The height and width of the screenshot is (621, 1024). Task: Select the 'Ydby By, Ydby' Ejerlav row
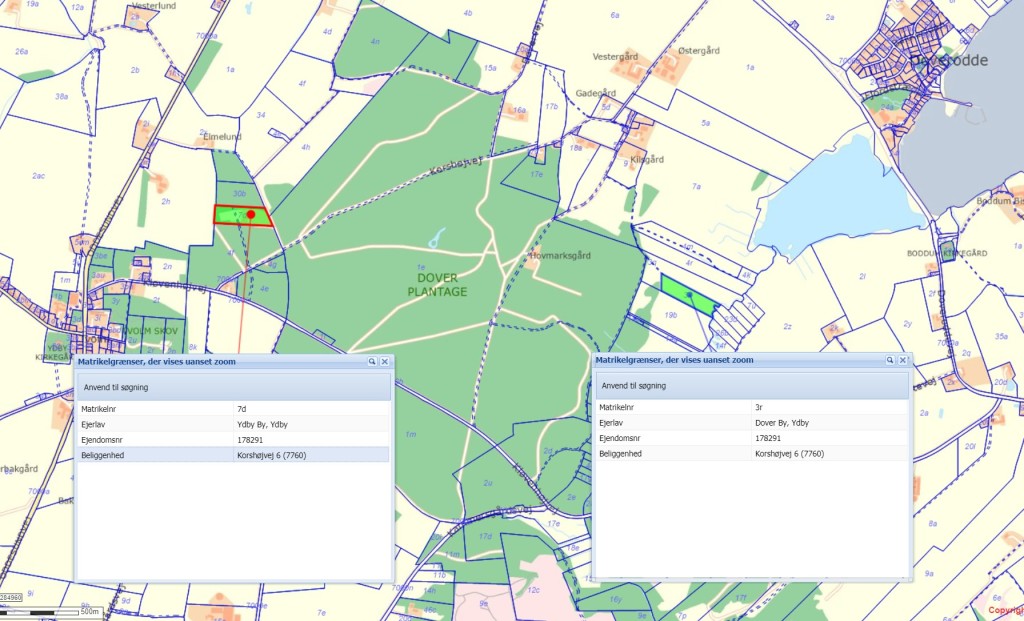tap(232, 424)
